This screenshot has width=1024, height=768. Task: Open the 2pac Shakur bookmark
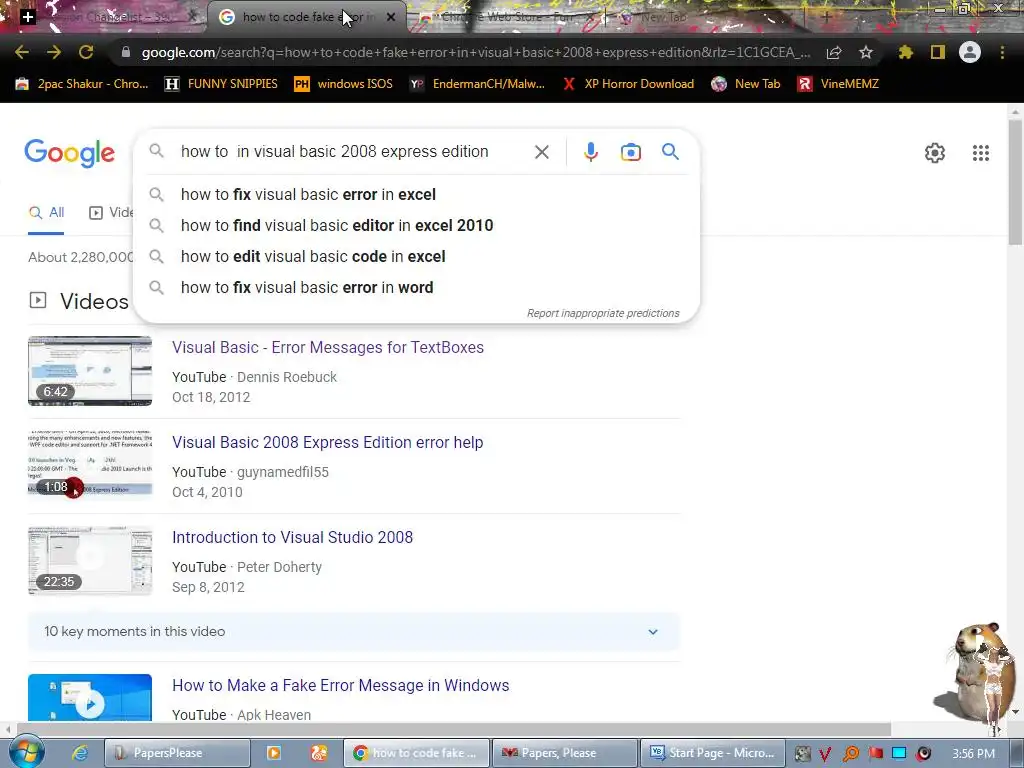(x=82, y=84)
